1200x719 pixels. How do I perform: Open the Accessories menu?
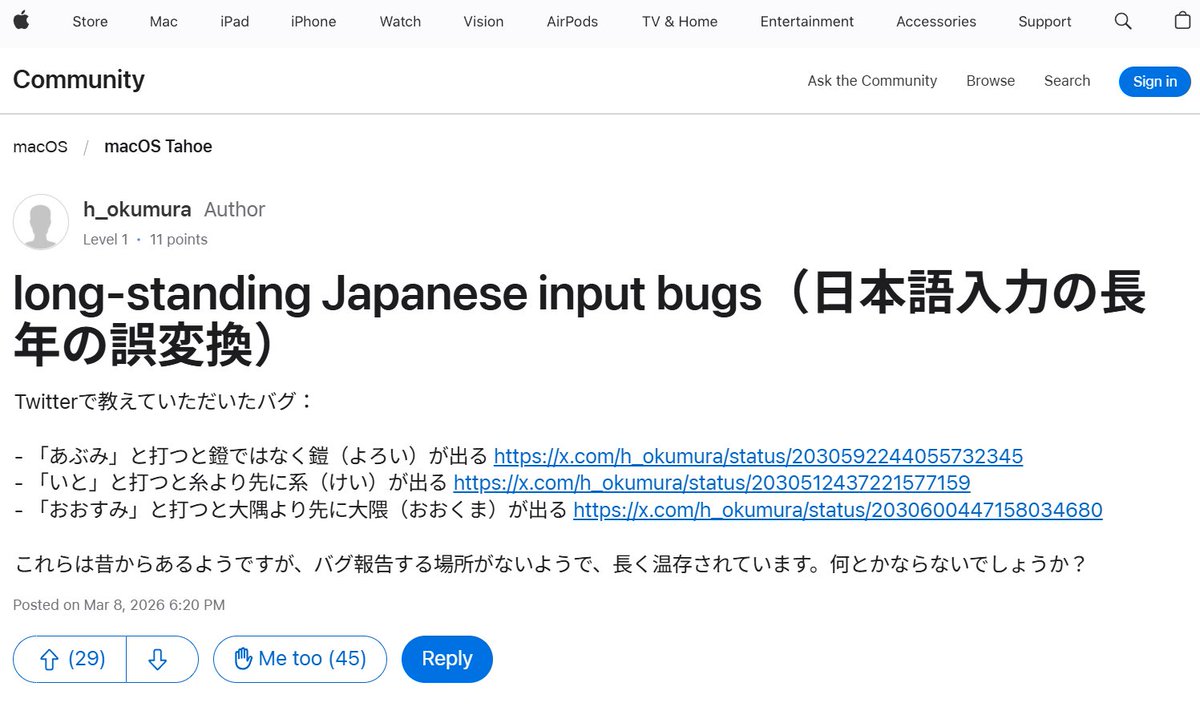click(936, 21)
